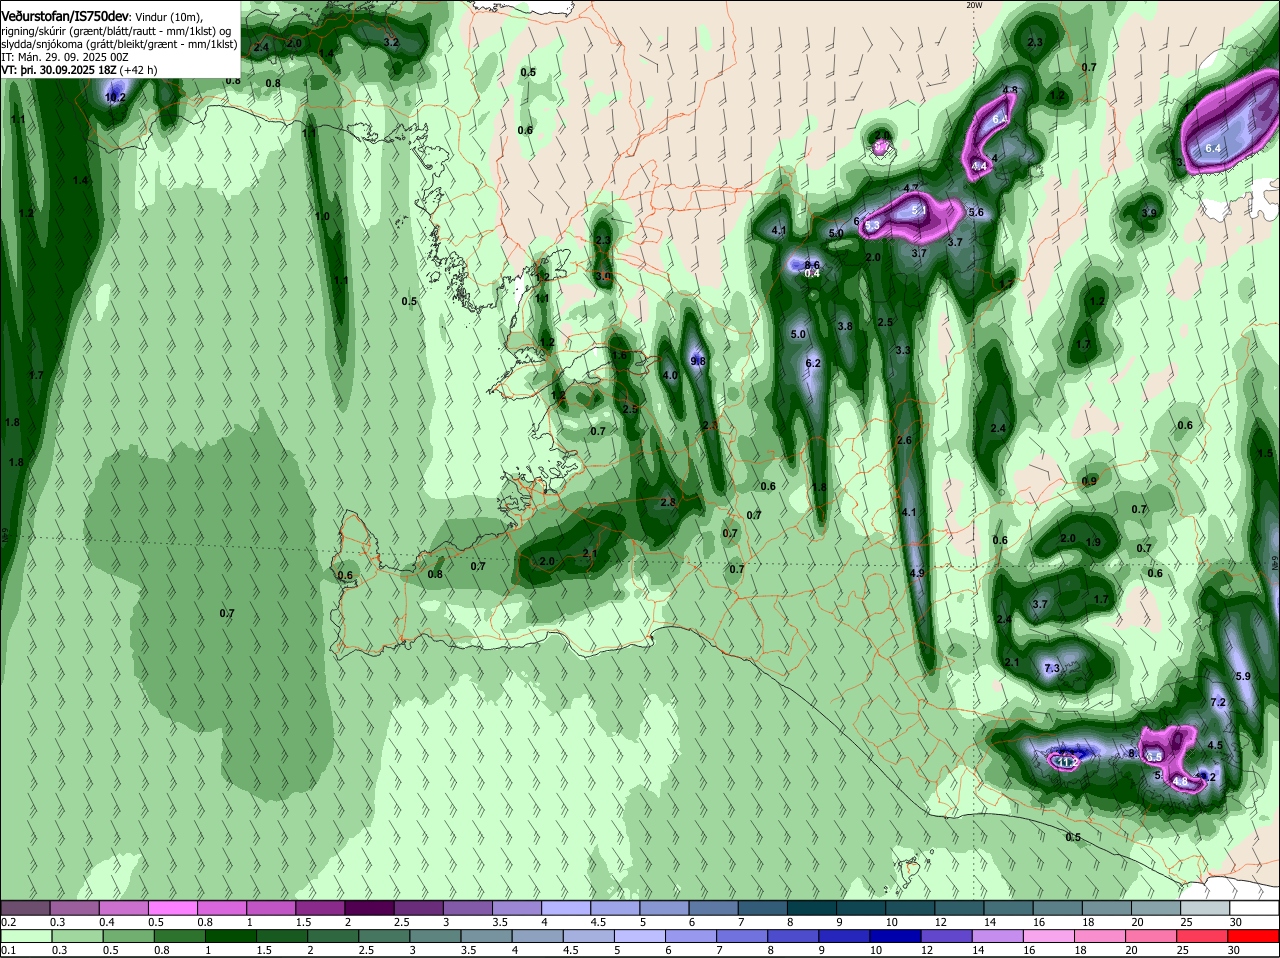Click the 0.9 value label
The image size is (1280, 958).
[1089, 481]
